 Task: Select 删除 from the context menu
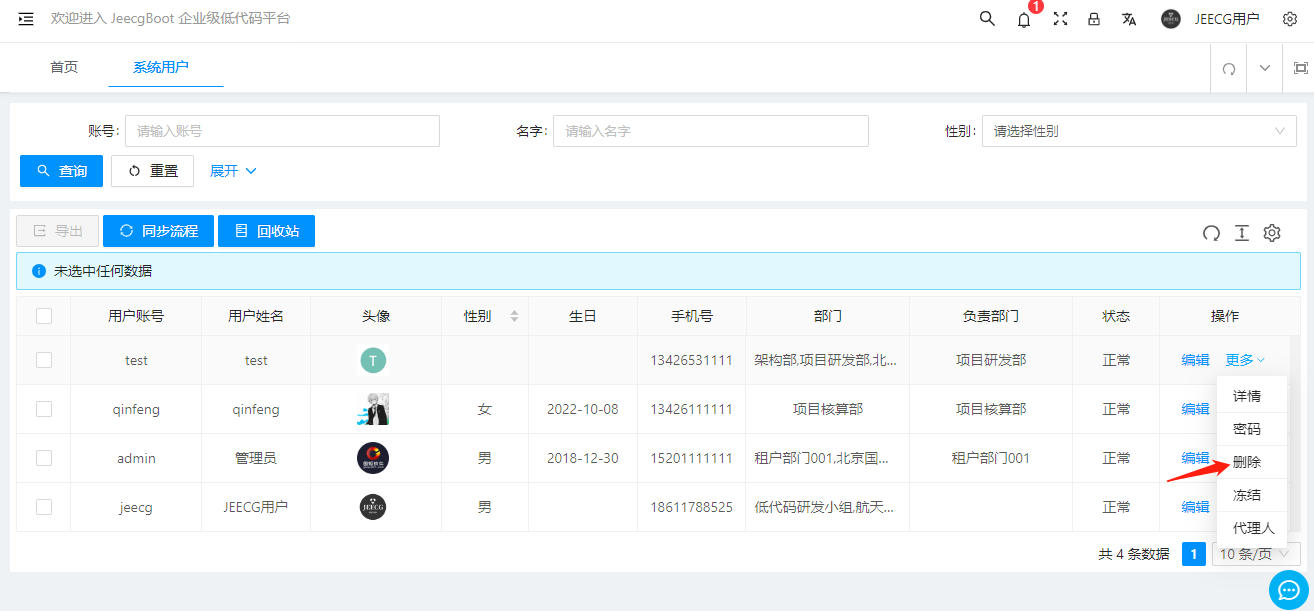tap(1252, 461)
